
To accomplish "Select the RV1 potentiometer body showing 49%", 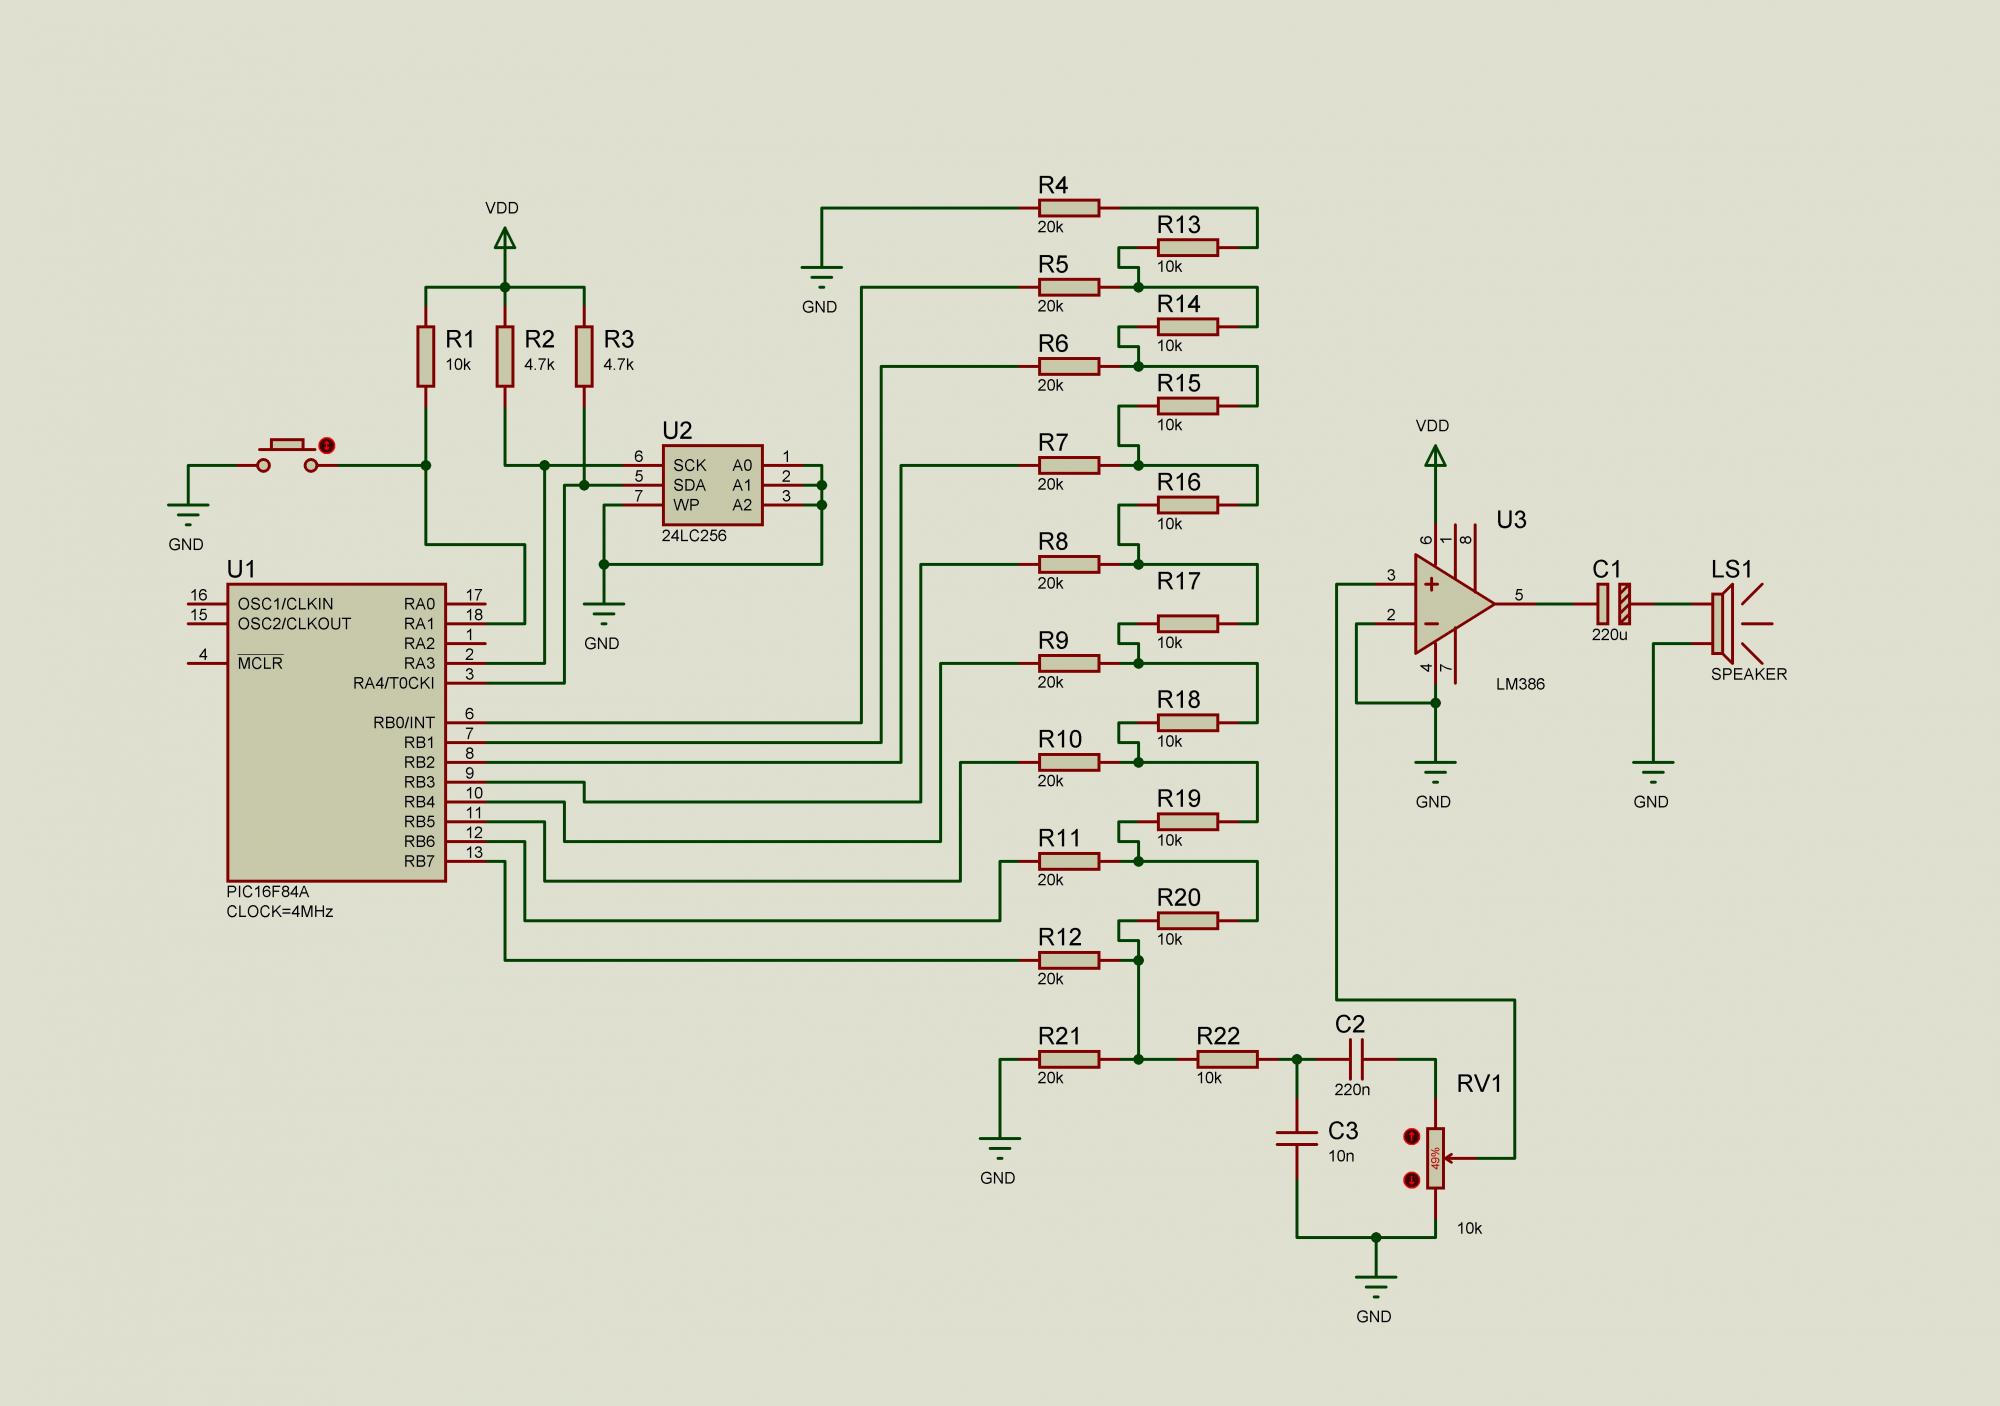I will [x=1436, y=1158].
